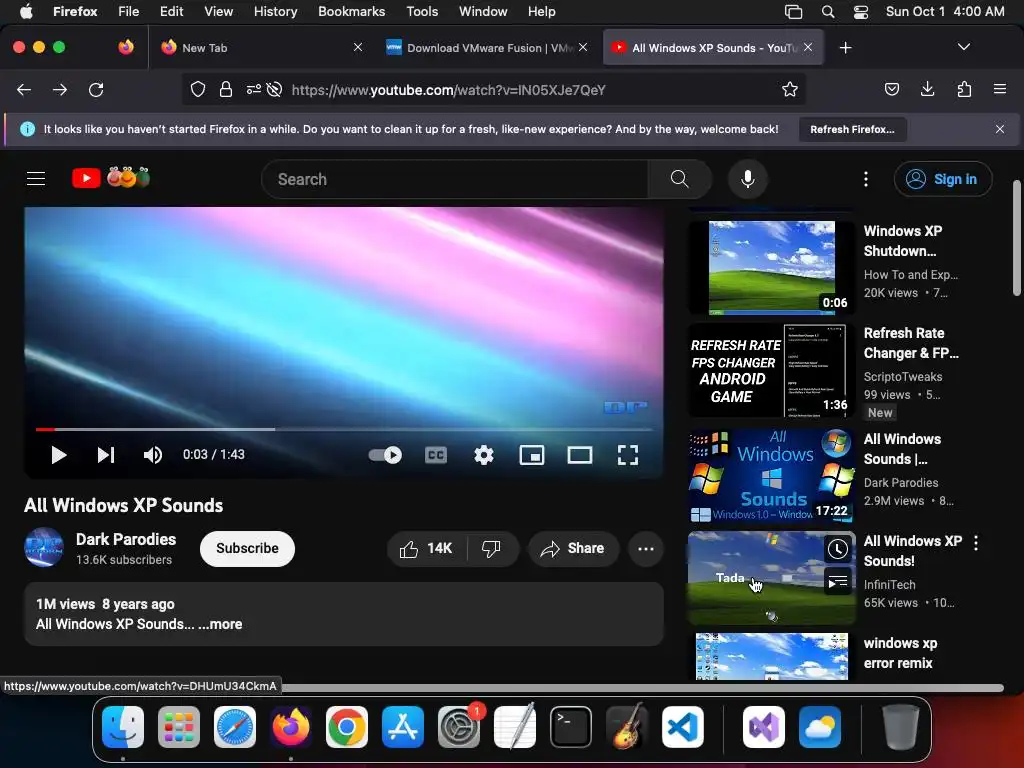Screen dimensions: 1024x768
Task: Bookmark this page star icon
Action: point(790,89)
